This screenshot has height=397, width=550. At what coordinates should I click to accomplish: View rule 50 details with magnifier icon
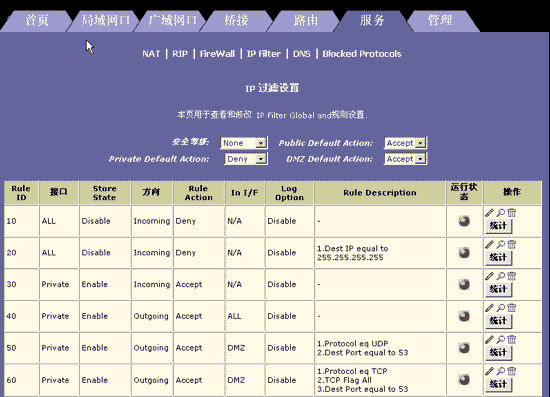[501, 339]
